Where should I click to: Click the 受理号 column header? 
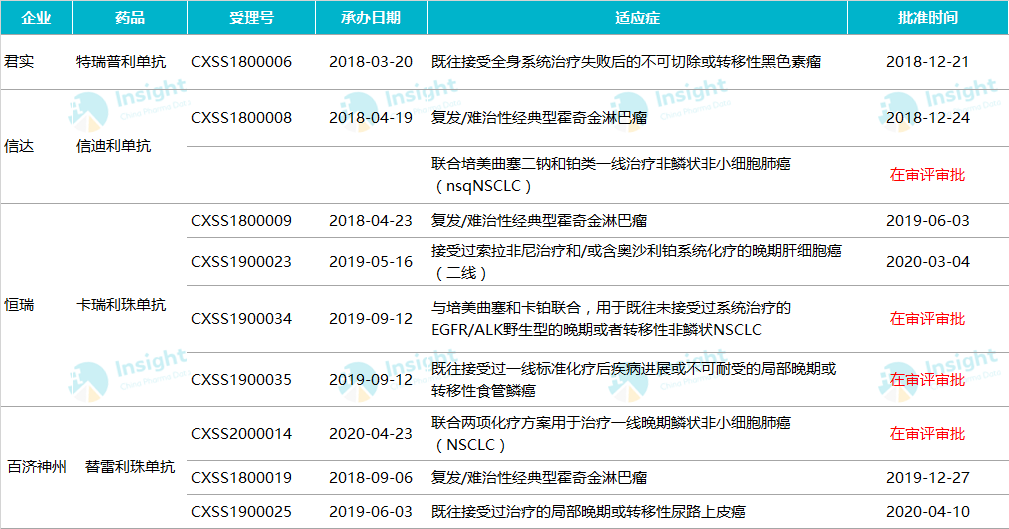click(x=252, y=17)
